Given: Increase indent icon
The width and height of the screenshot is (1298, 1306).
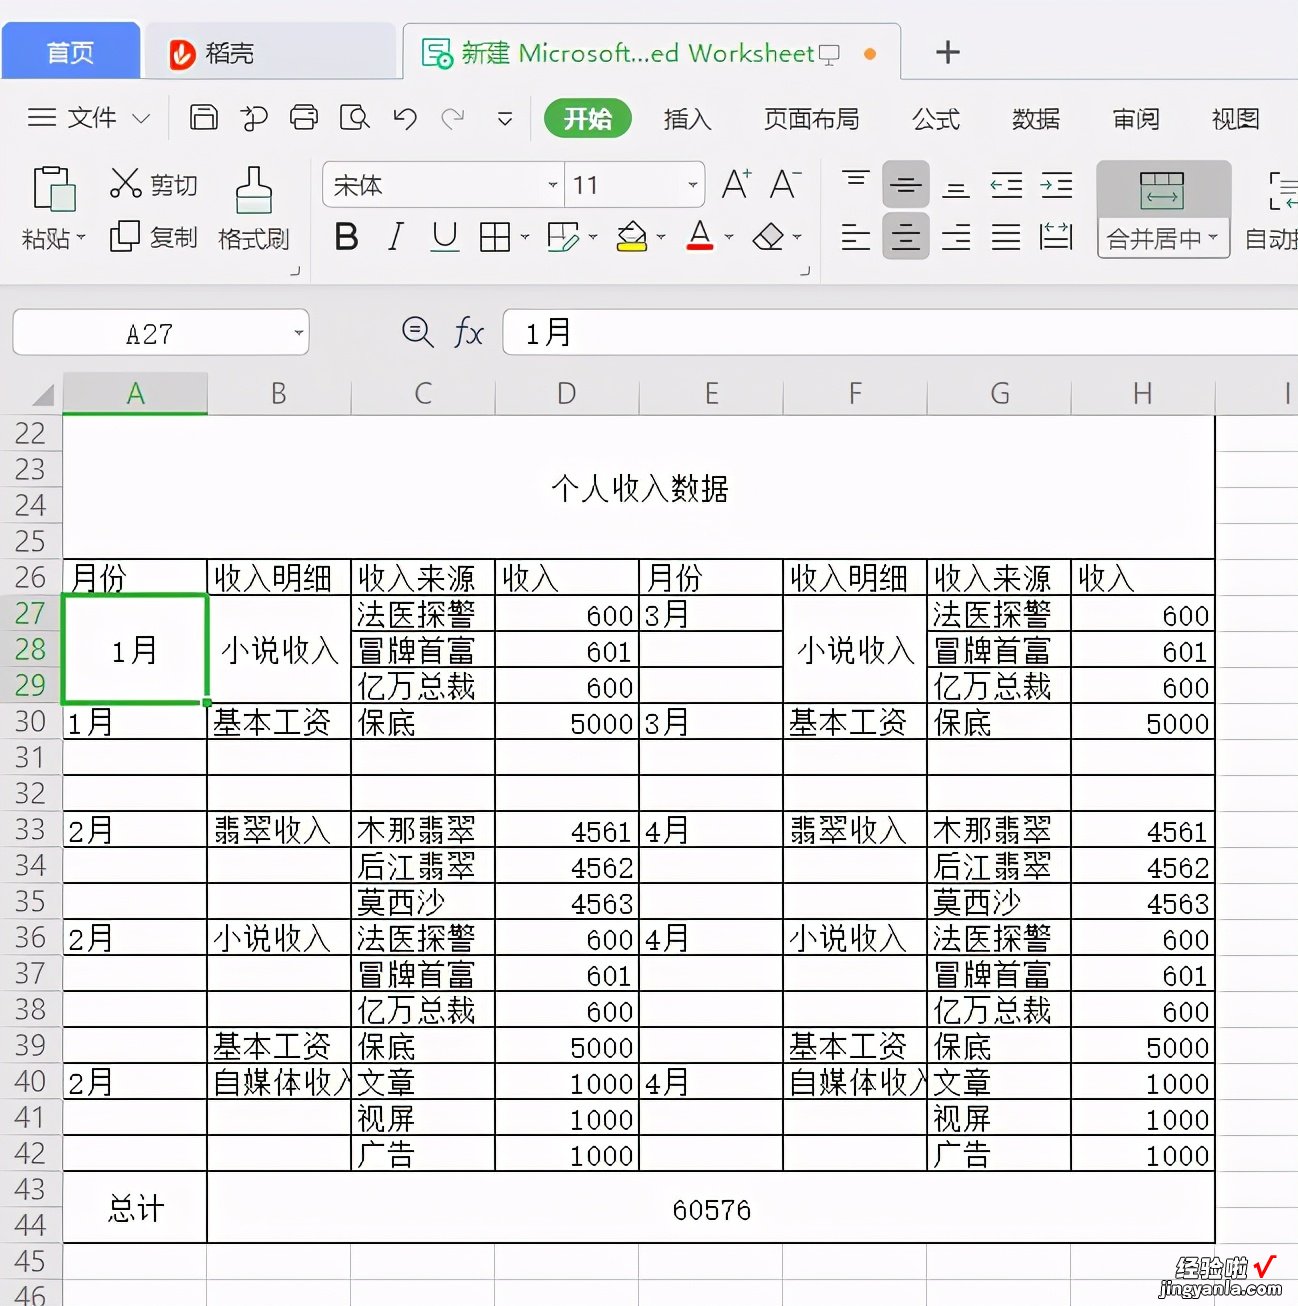Looking at the screenshot, I should point(1056,184).
